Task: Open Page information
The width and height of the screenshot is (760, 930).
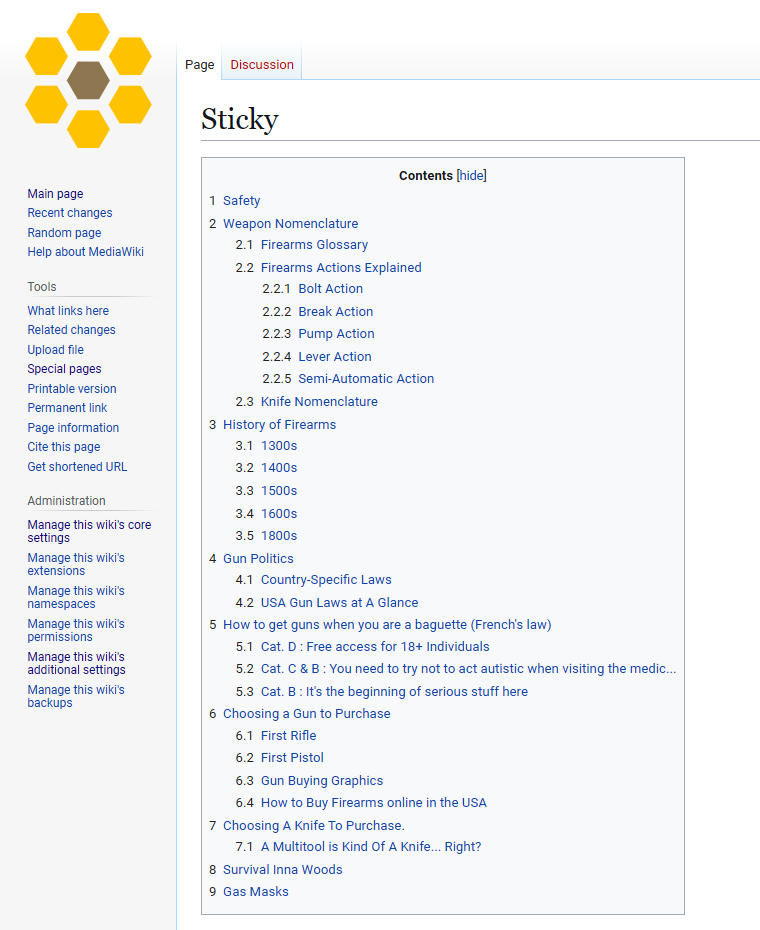Action: (x=73, y=428)
